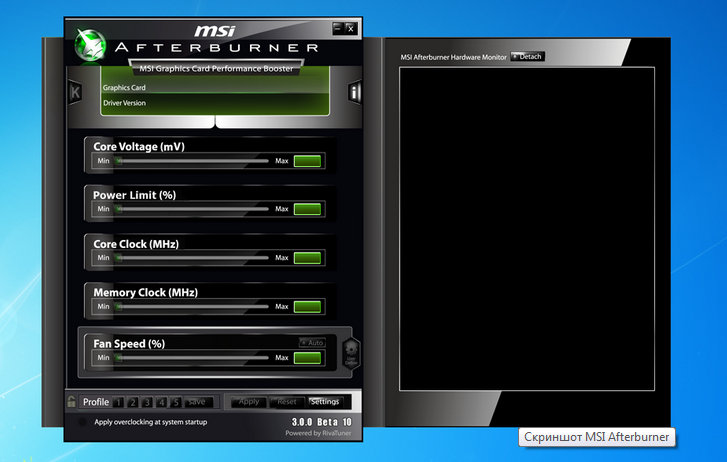The width and height of the screenshot is (727, 462).
Task: Select profile slot 2
Action: [133, 402]
